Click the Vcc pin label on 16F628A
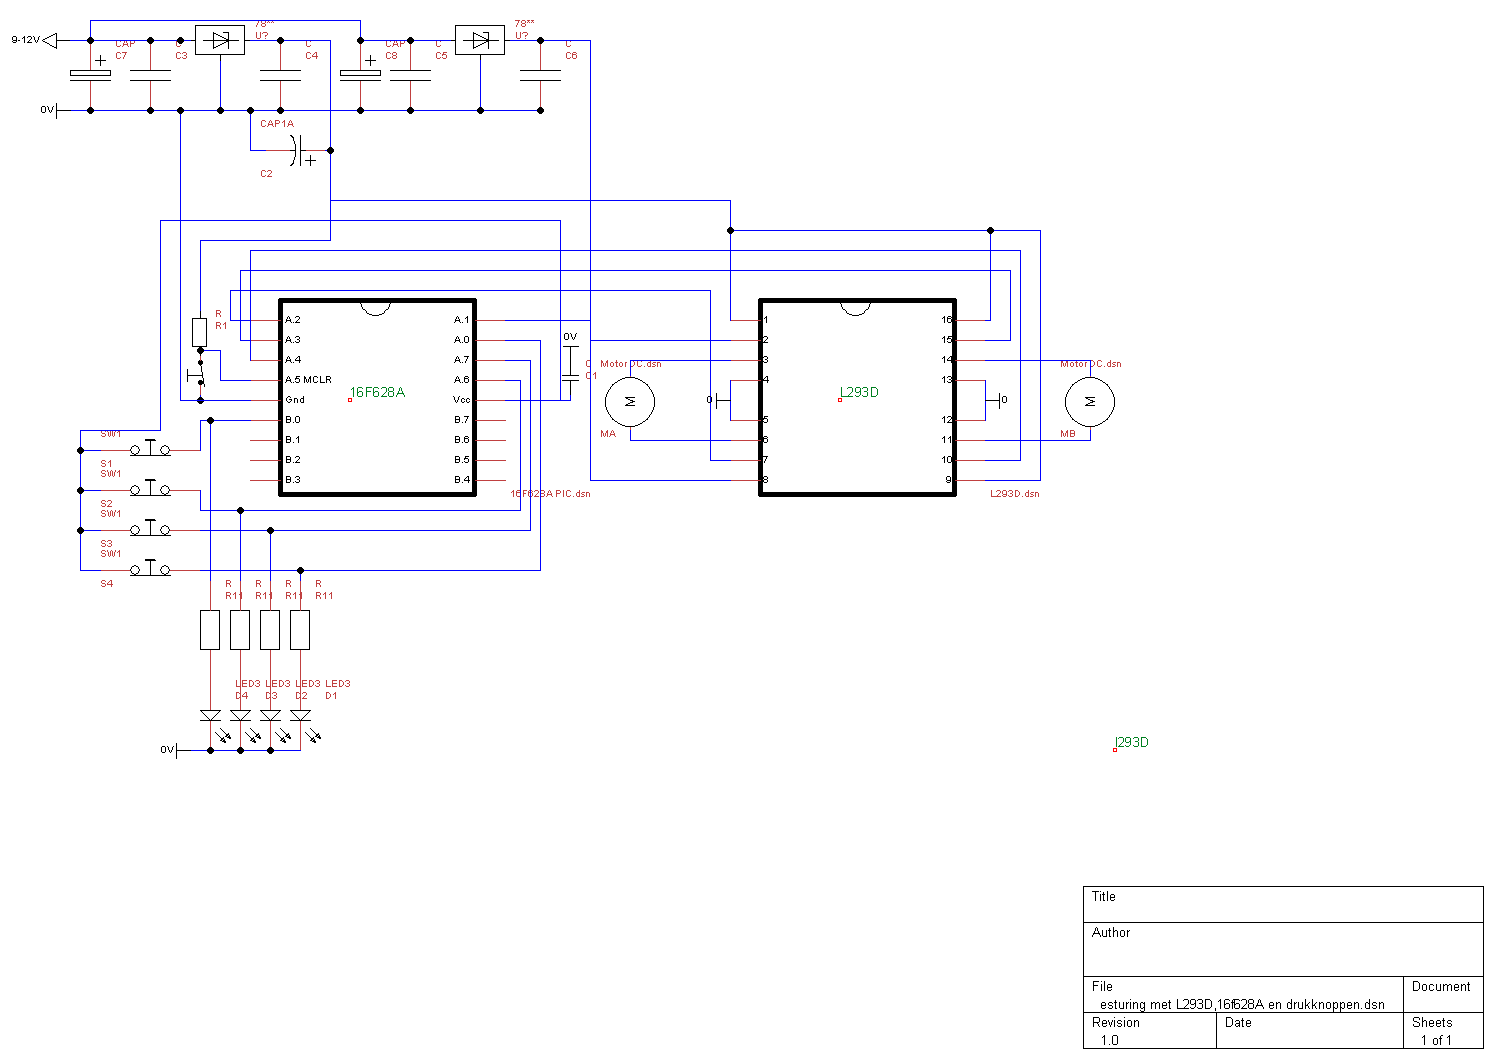The width and height of the screenshot is (1495, 1060). (x=461, y=400)
